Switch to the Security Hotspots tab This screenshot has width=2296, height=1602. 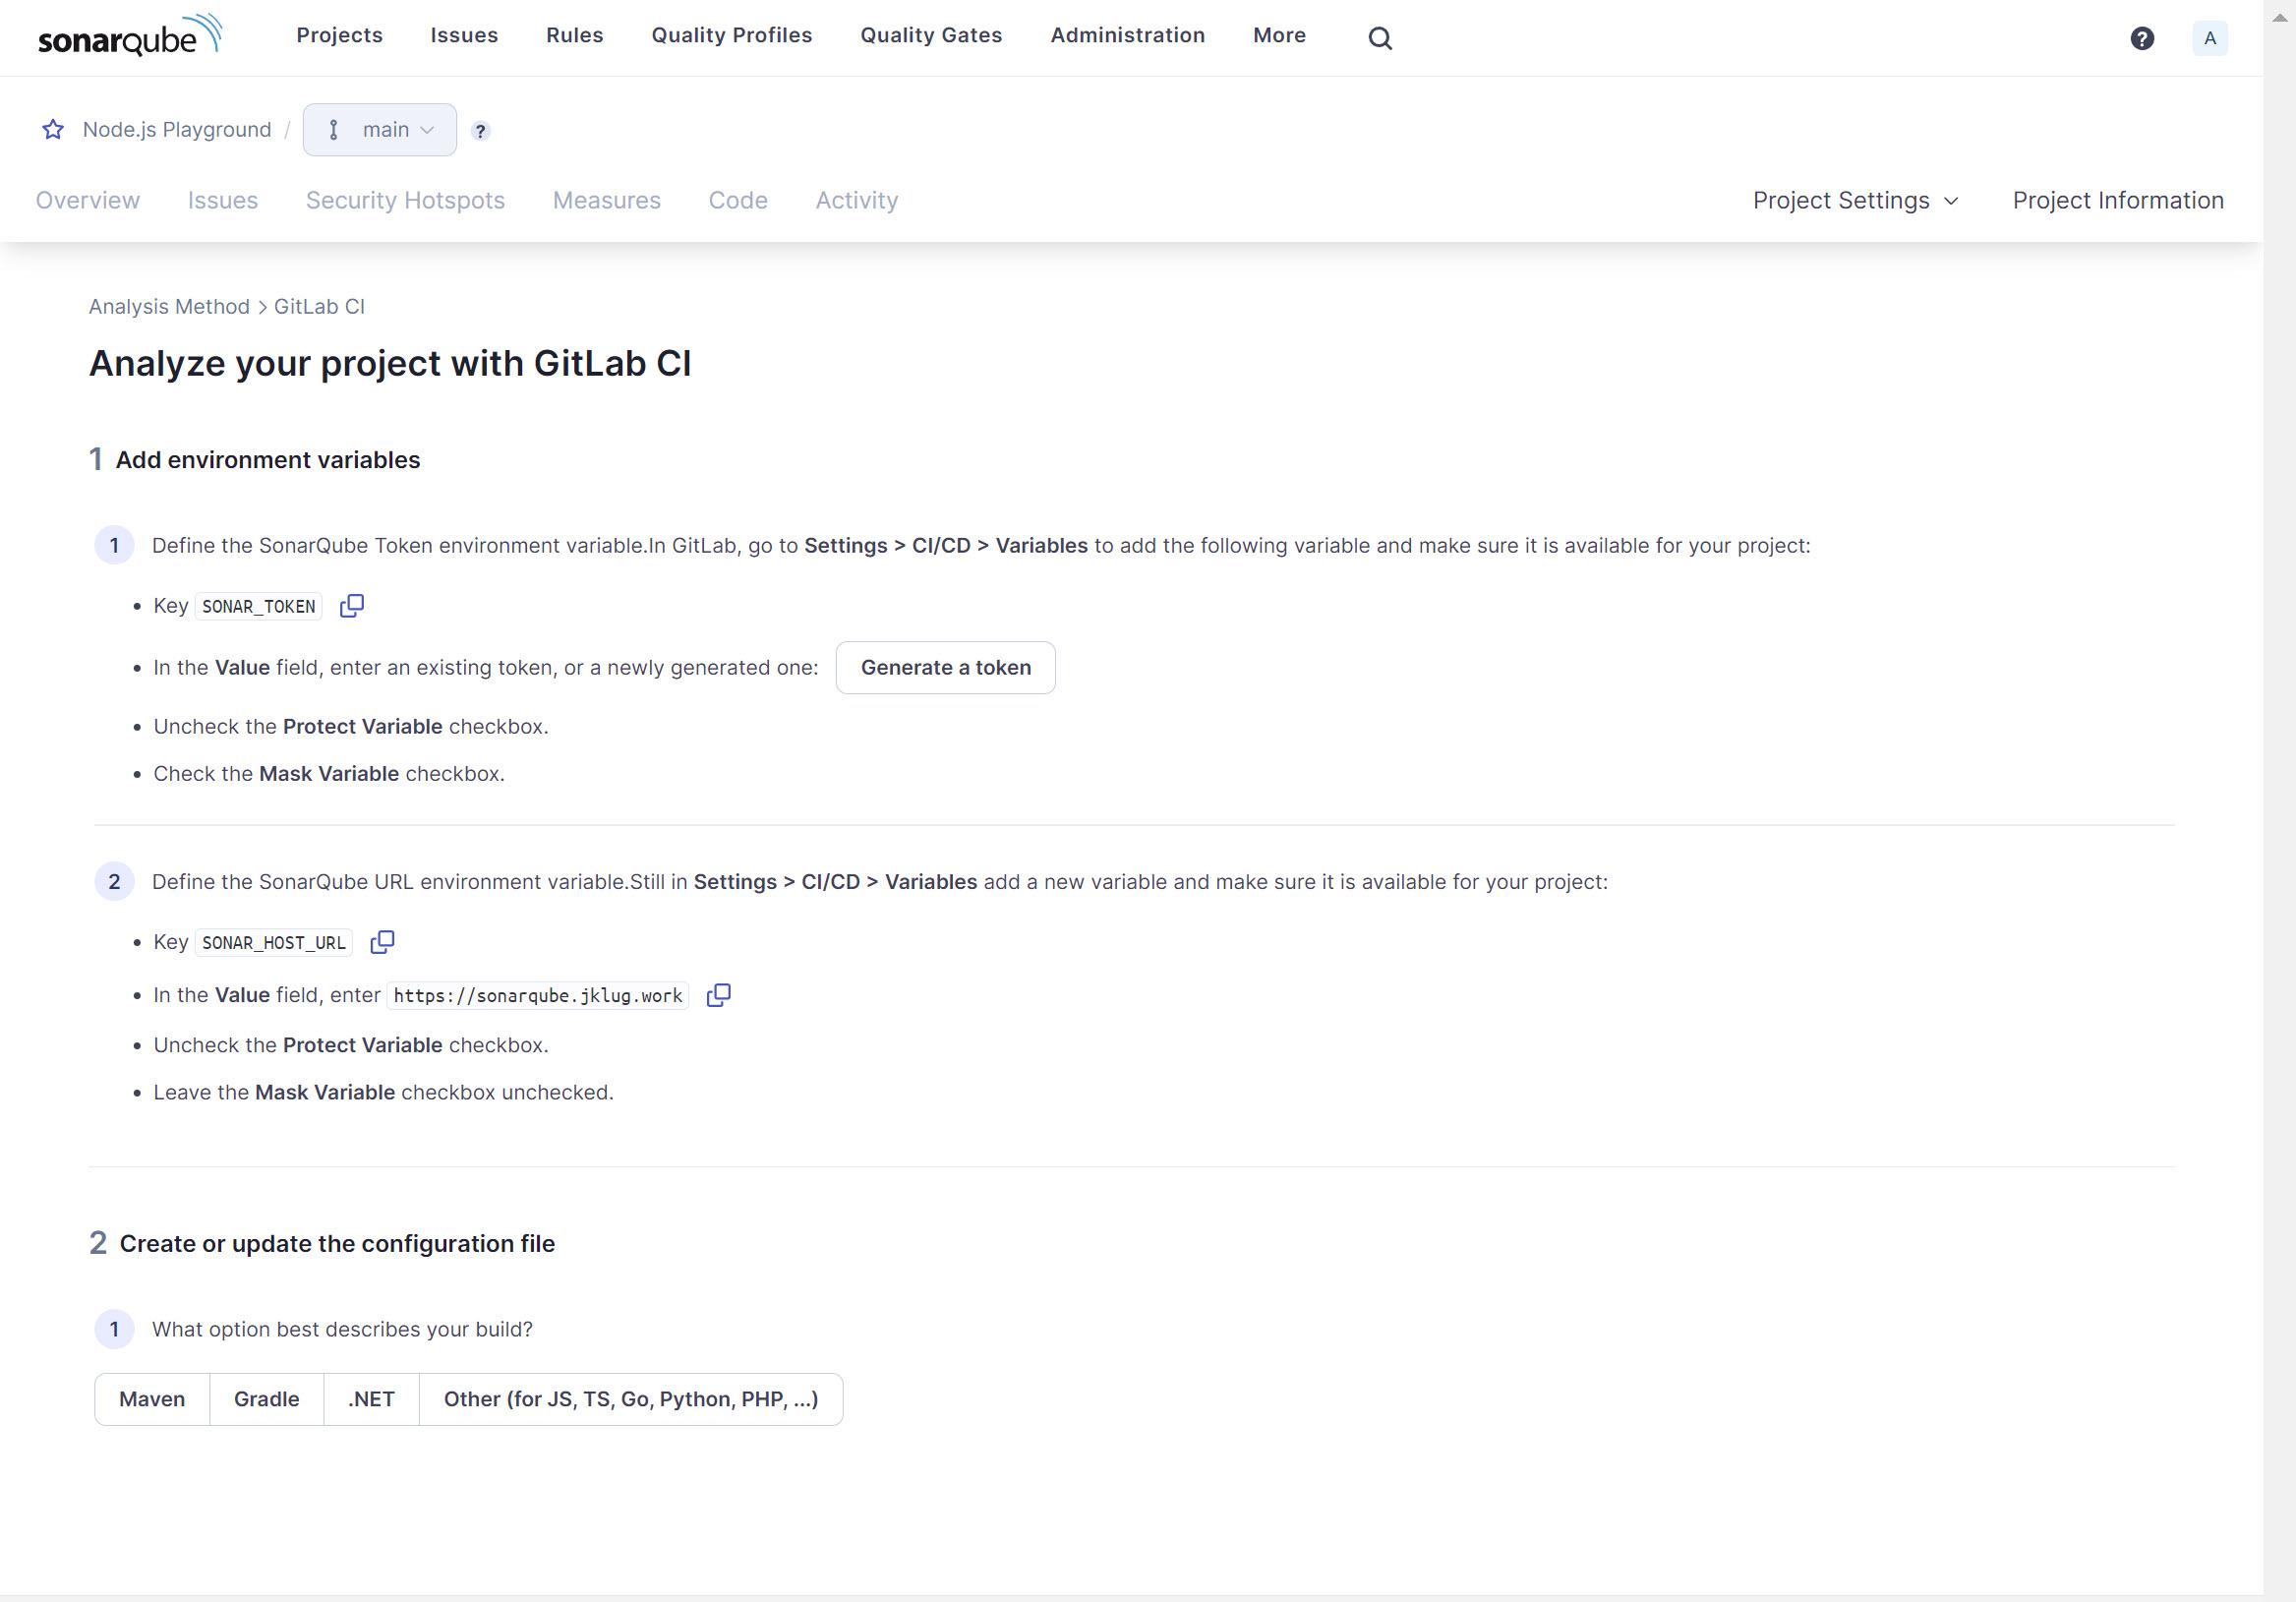(405, 201)
